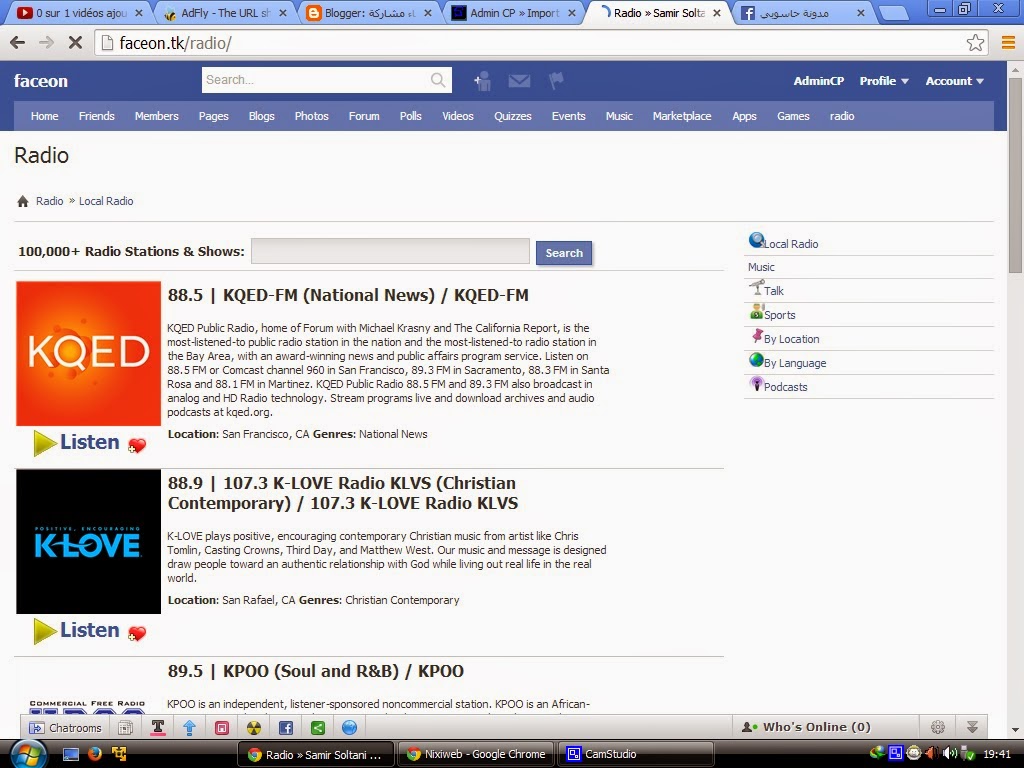Open Blogs menu item
The width and height of the screenshot is (1024, 768).
[x=261, y=116]
